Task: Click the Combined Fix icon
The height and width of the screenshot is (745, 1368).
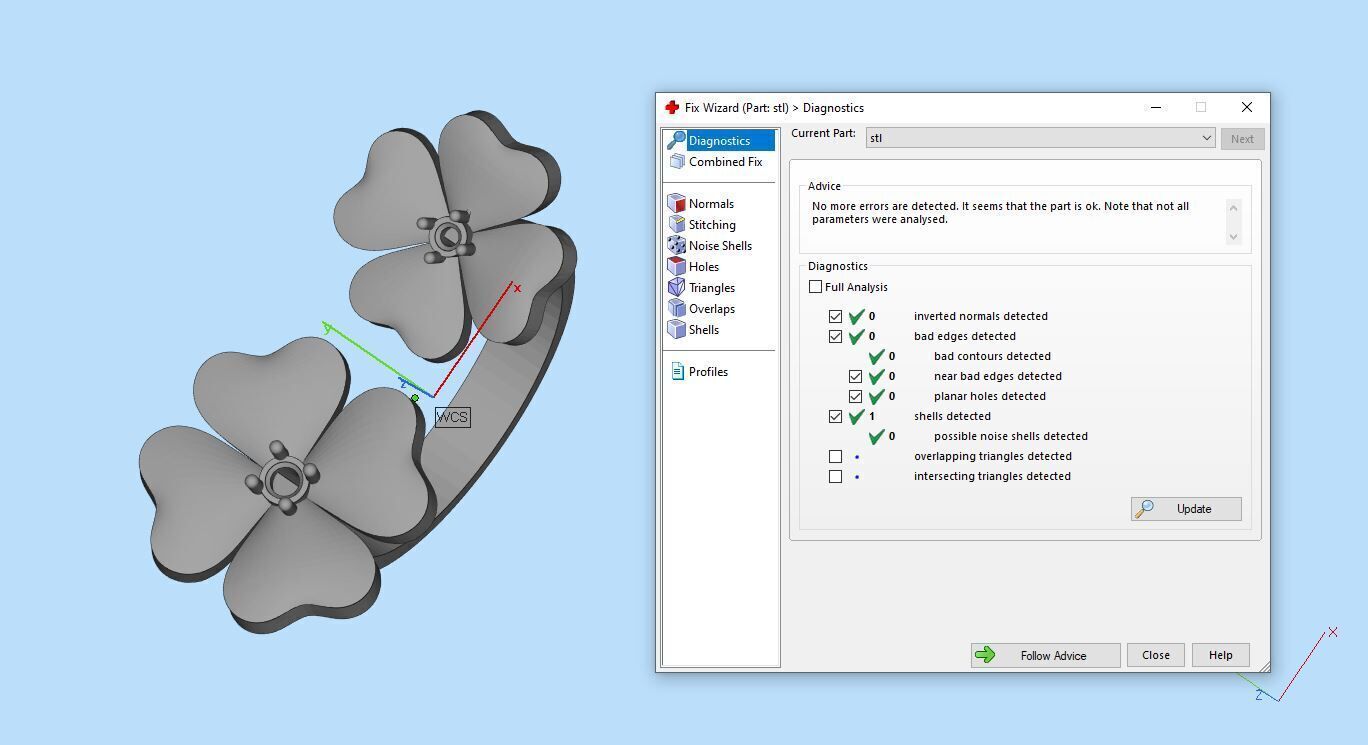Action: tap(677, 161)
